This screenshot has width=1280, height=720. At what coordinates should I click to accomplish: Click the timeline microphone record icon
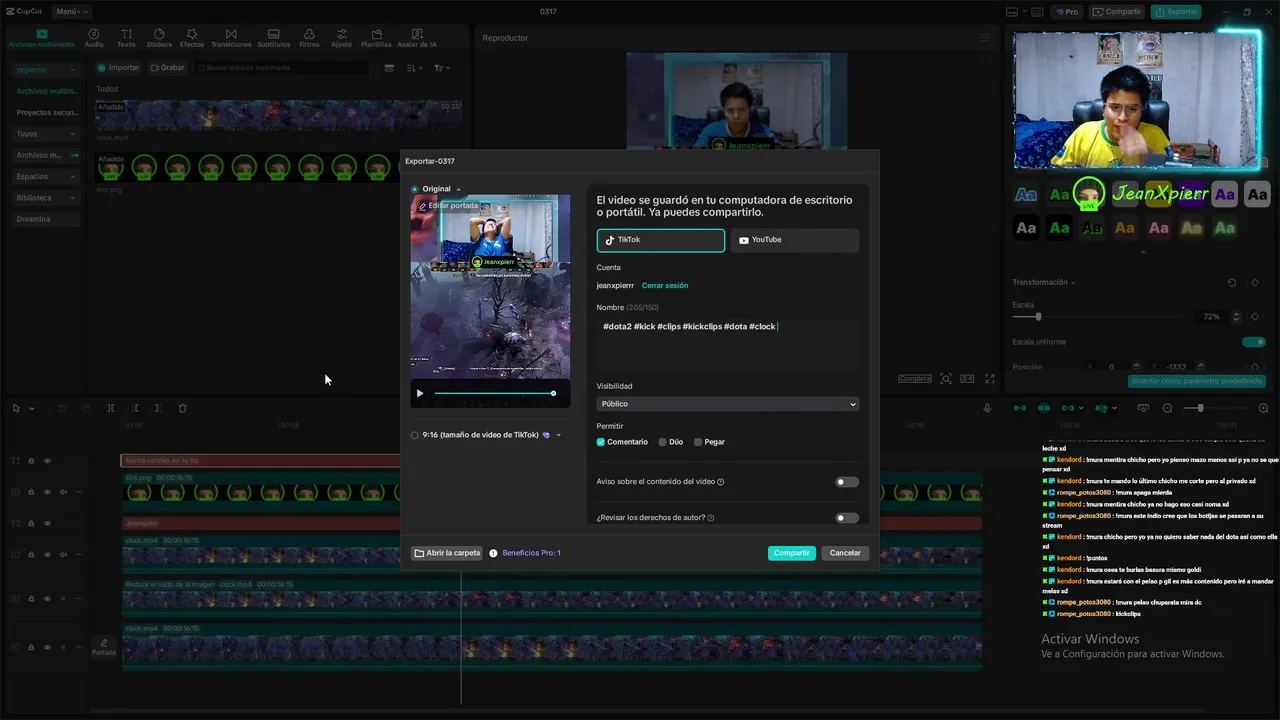[988, 408]
